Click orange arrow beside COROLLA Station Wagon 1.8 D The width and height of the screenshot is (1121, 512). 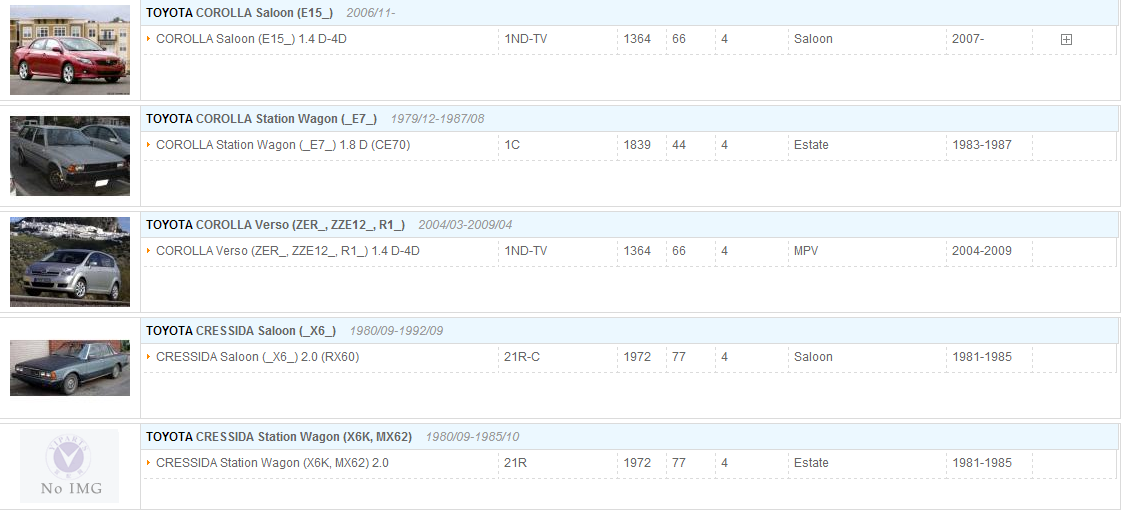[x=148, y=144]
